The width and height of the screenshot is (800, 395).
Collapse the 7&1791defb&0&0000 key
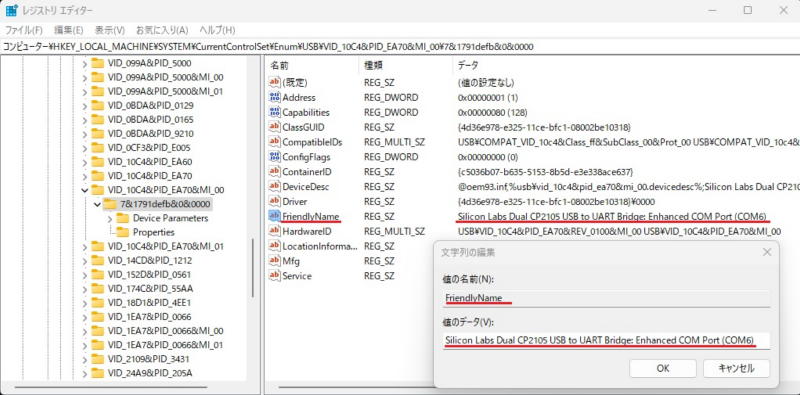pos(97,204)
